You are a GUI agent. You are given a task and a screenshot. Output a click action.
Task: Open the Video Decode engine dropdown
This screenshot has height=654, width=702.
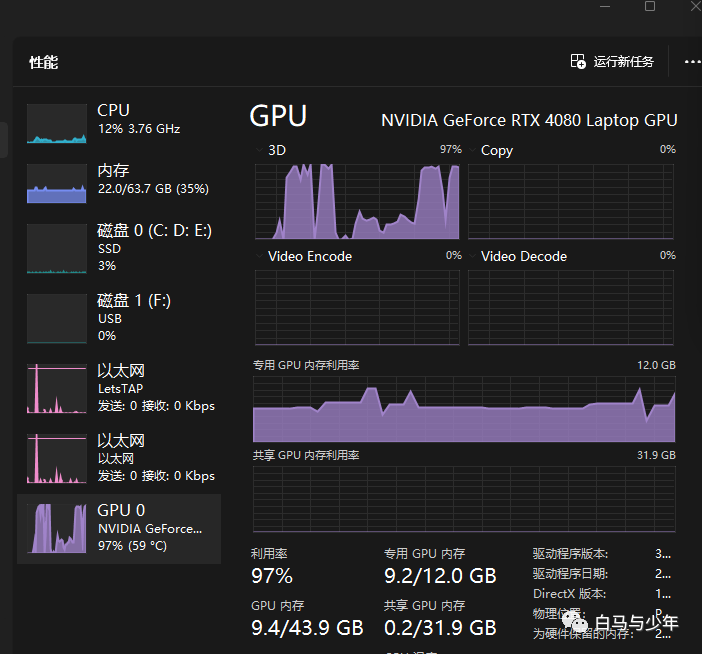[x=473, y=256]
